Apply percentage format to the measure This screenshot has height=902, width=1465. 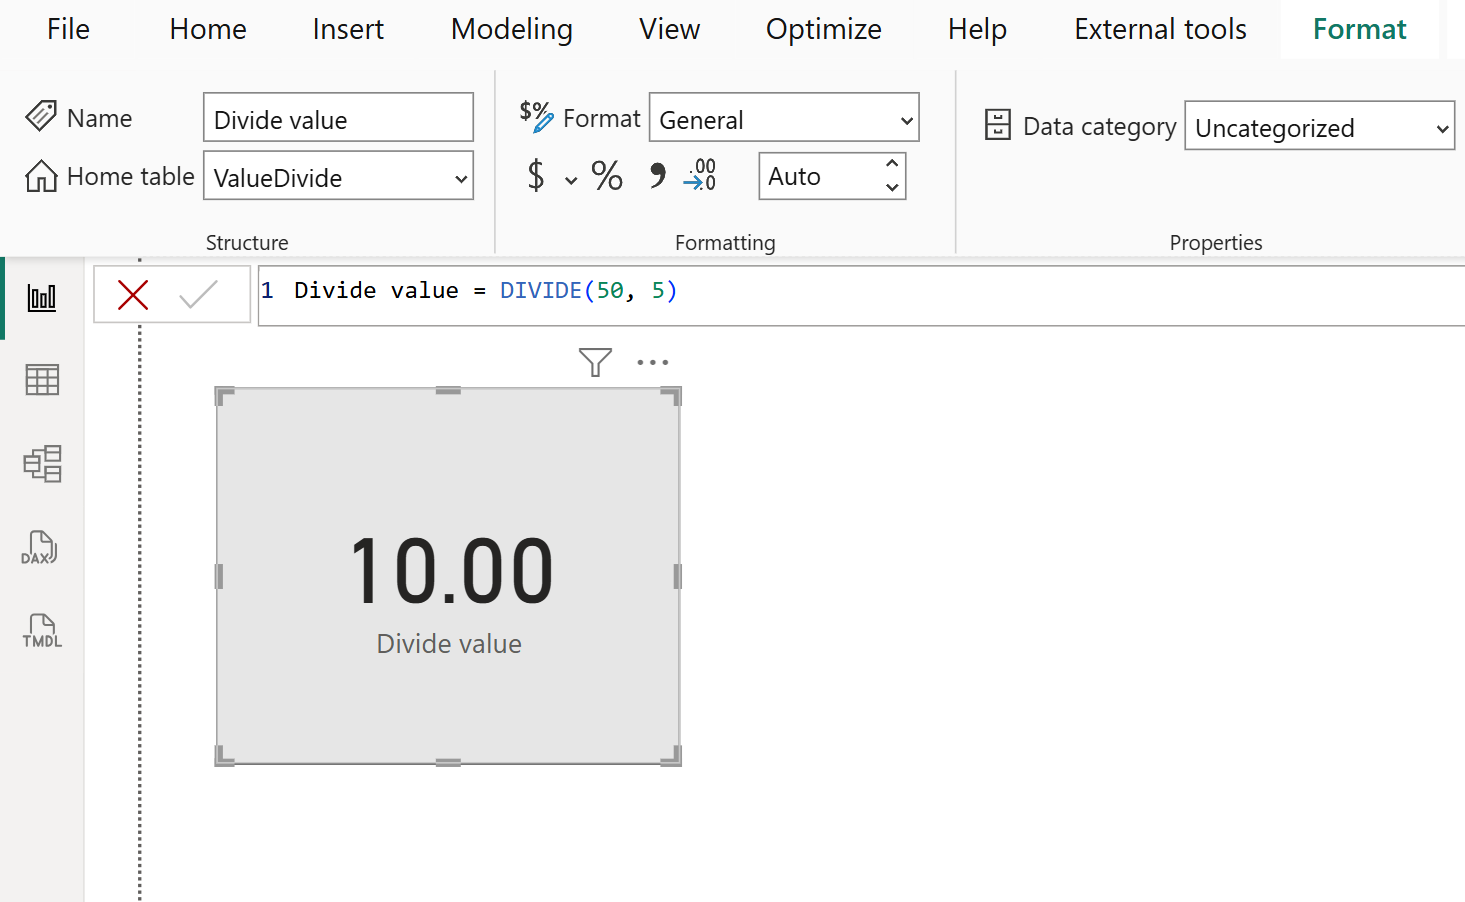606,175
